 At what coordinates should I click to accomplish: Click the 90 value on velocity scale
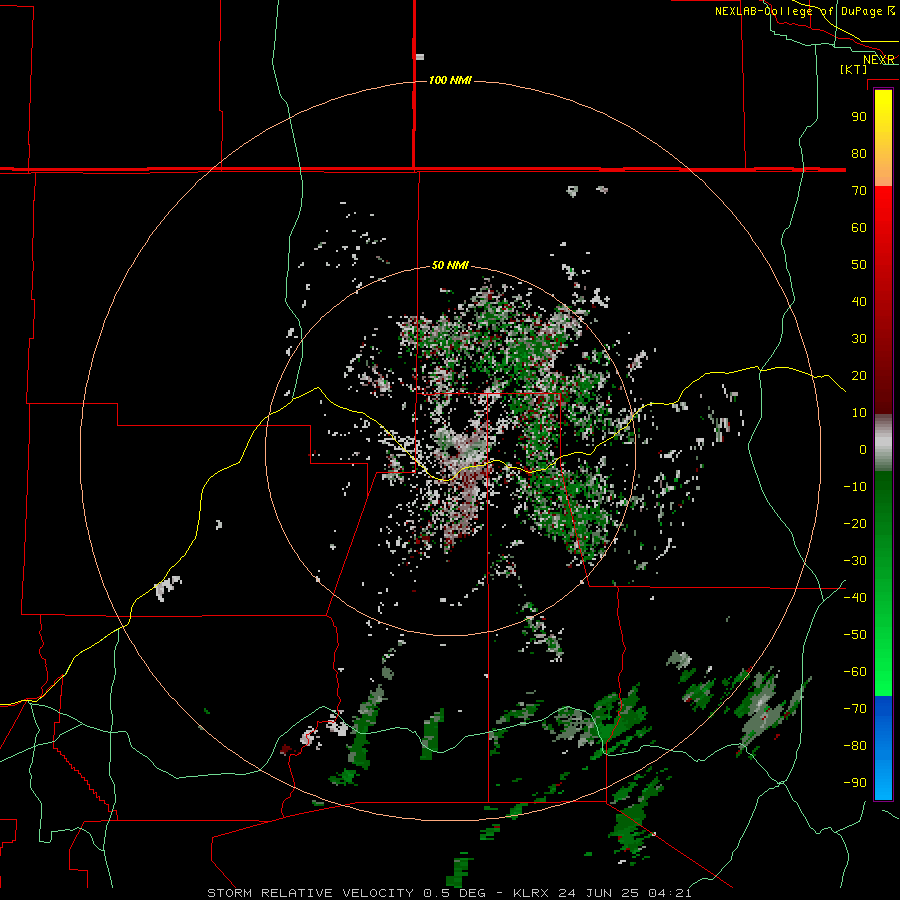click(859, 117)
